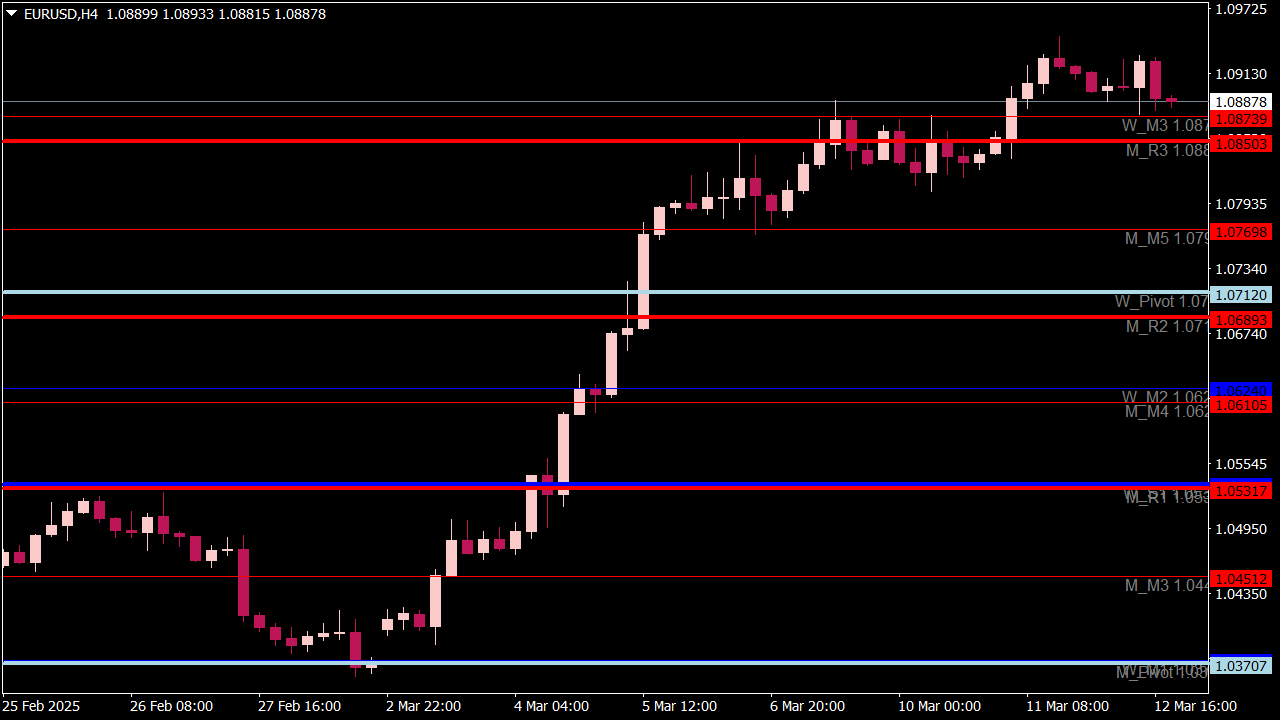Select the M_R3 level label
This screenshot has height=720, width=1280.
(1166, 150)
